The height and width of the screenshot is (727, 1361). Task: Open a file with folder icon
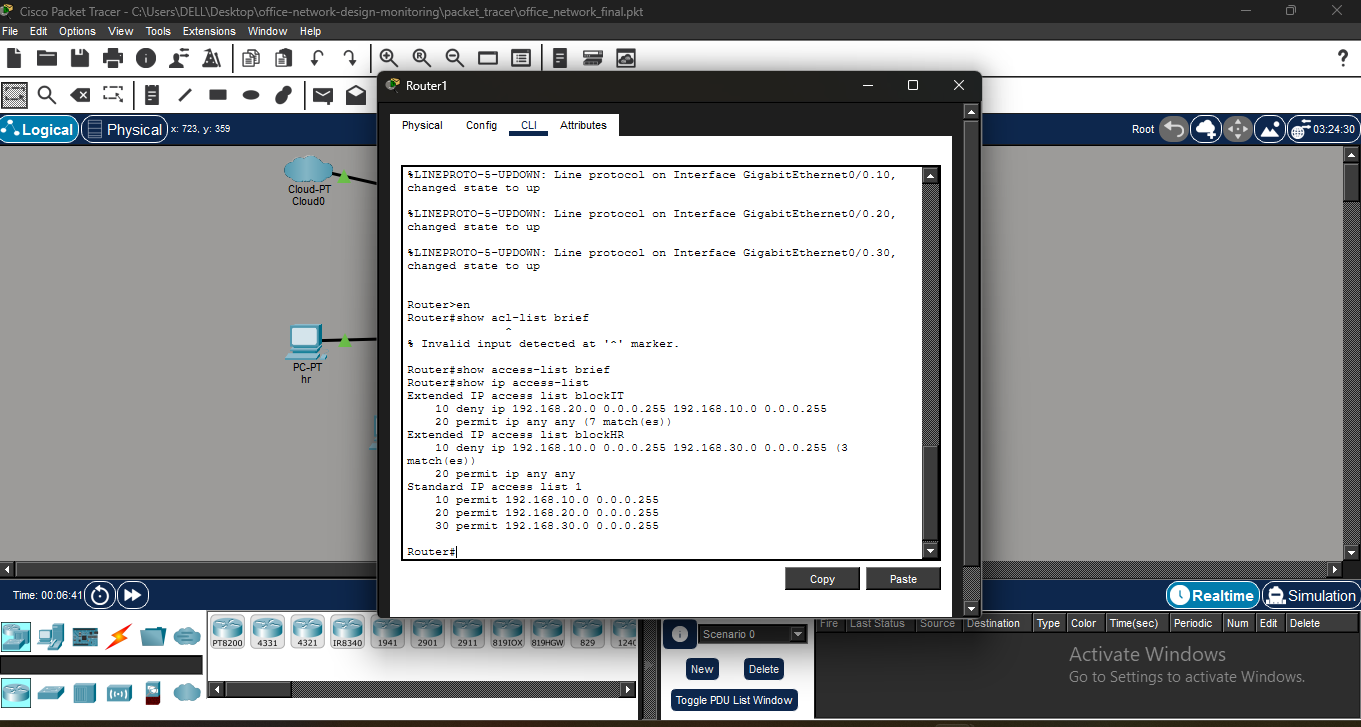tap(47, 58)
